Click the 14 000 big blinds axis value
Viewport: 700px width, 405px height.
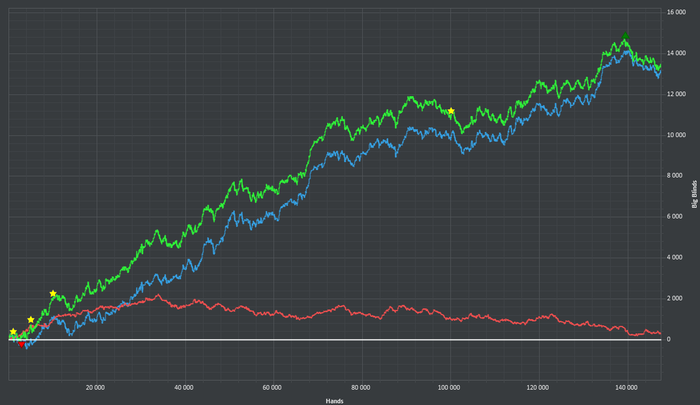pyautogui.click(x=676, y=53)
